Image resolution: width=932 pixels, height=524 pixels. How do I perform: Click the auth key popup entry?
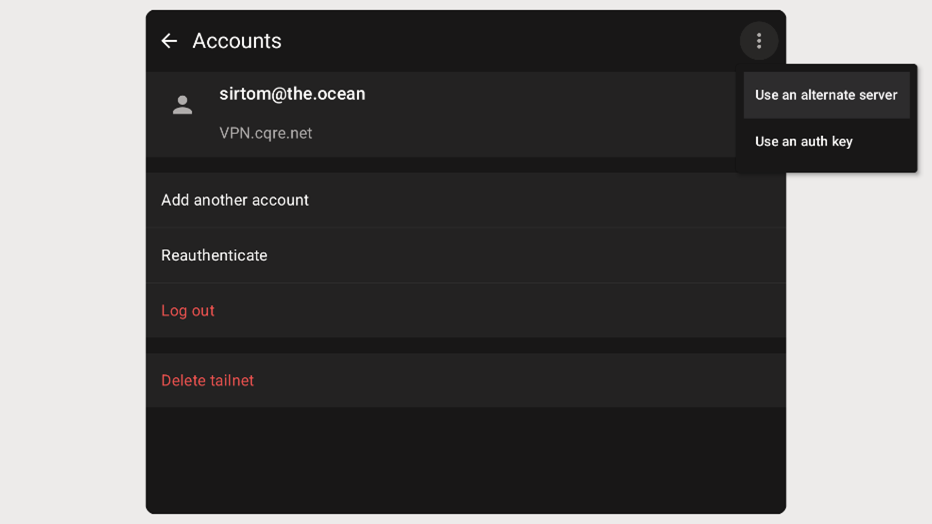[804, 142]
